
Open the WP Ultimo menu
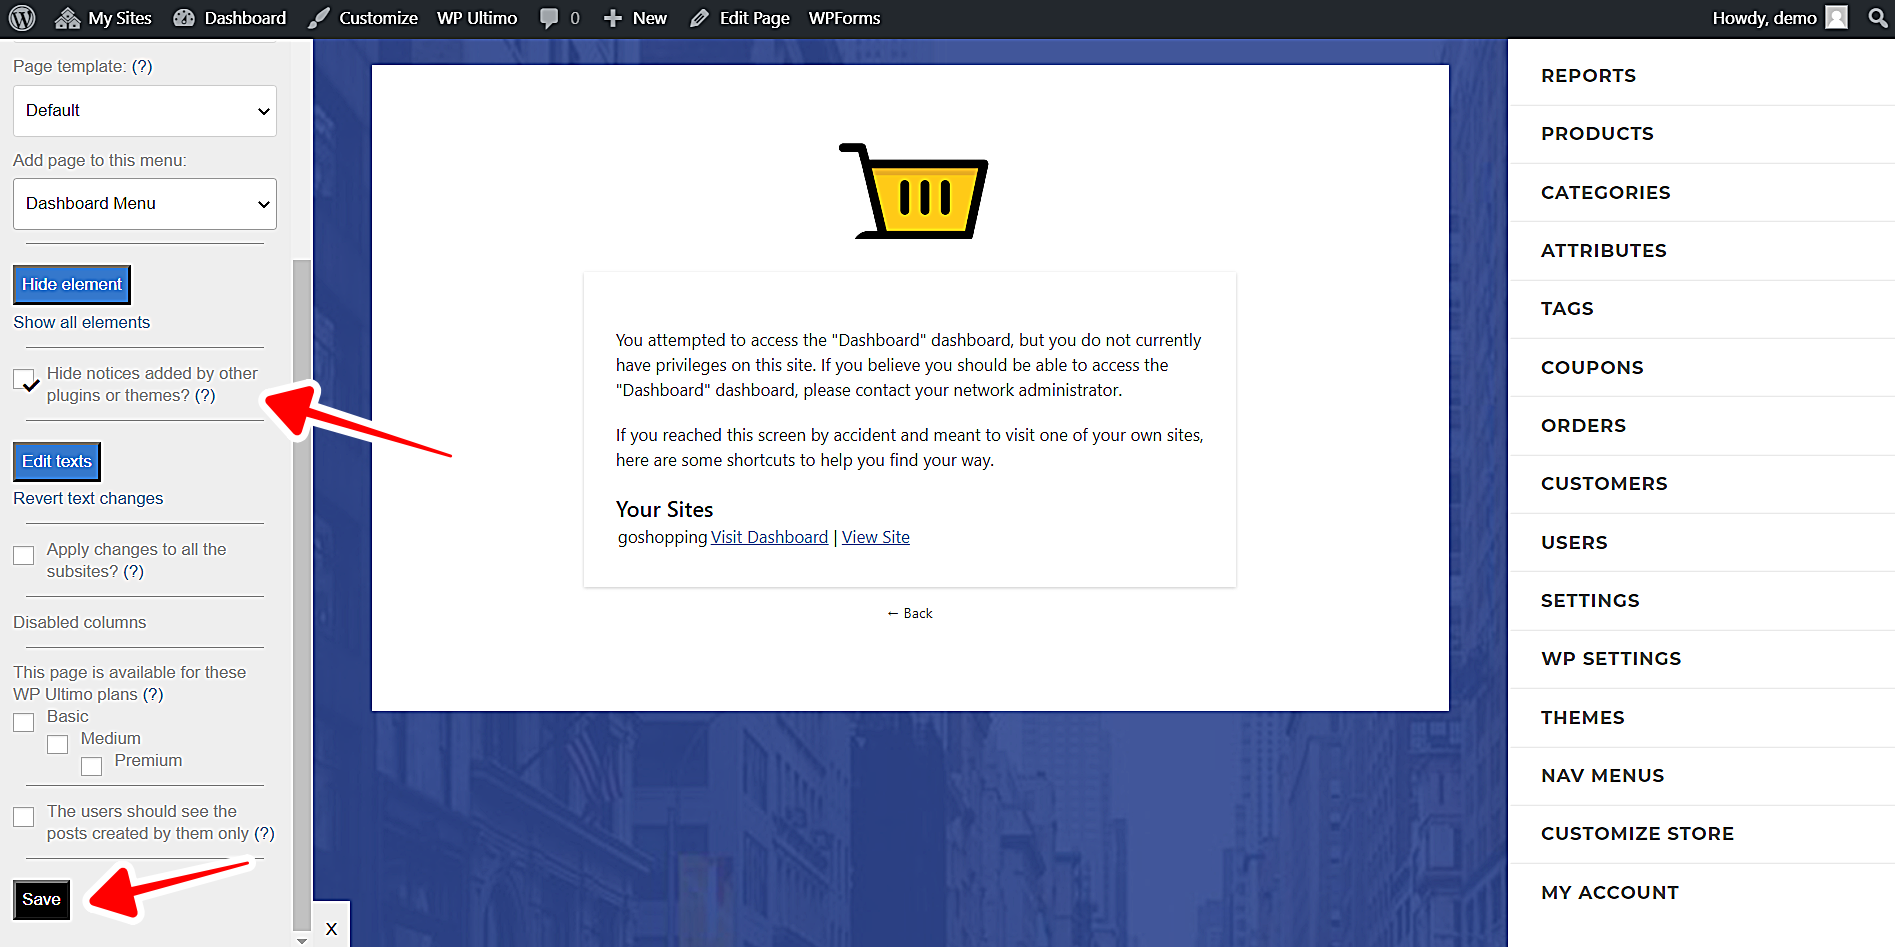tap(477, 18)
